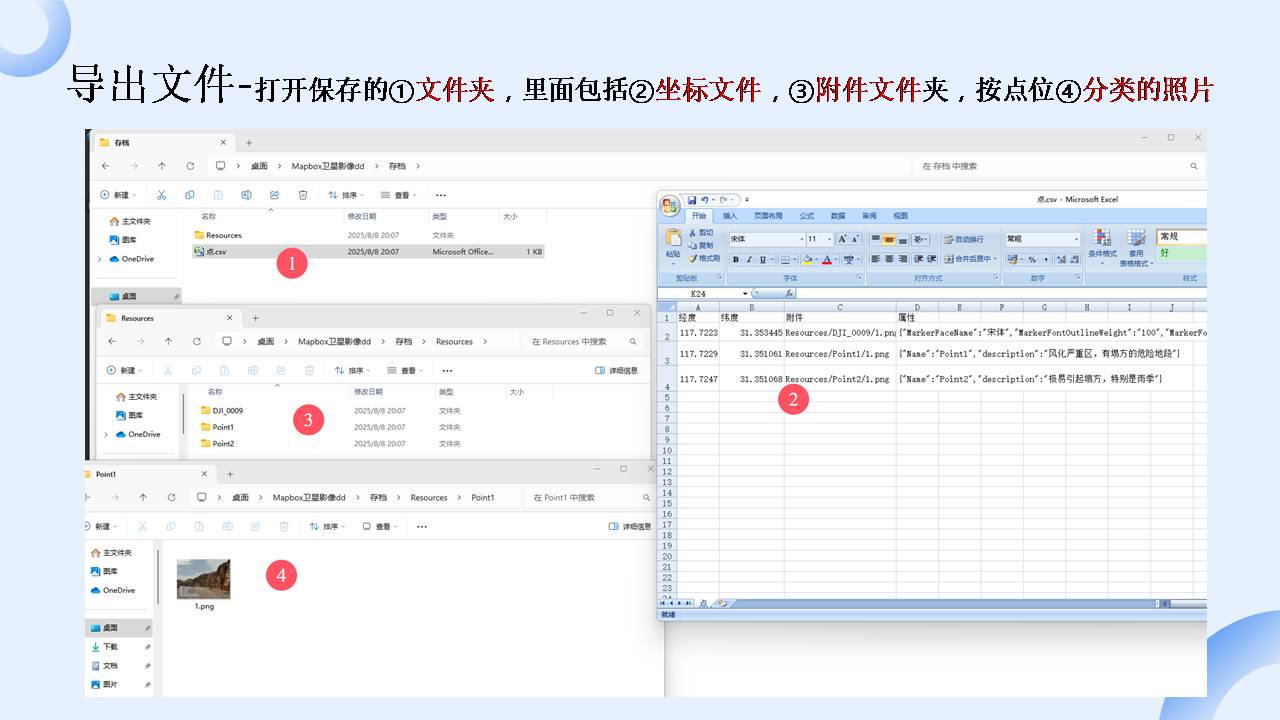This screenshot has height=720, width=1280.
Task: Go up one folder in the 存档 window
Action: tap(162, 166)
